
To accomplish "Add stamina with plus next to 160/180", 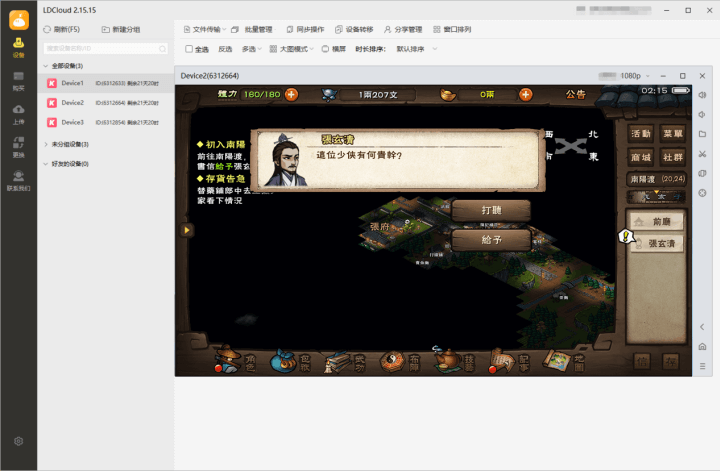I will click(291, 95).
